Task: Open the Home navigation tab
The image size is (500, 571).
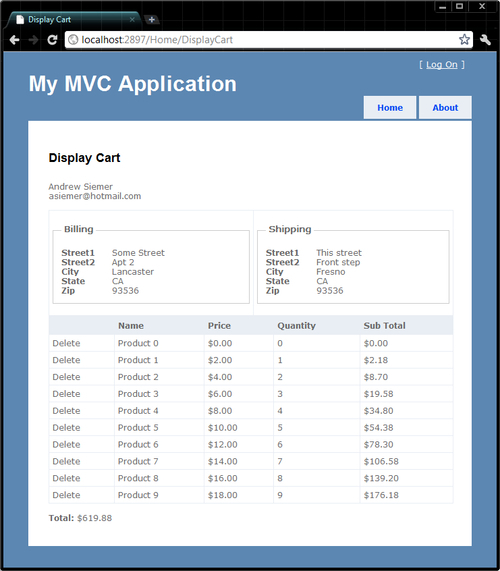Action: click(x=390, y=108)
